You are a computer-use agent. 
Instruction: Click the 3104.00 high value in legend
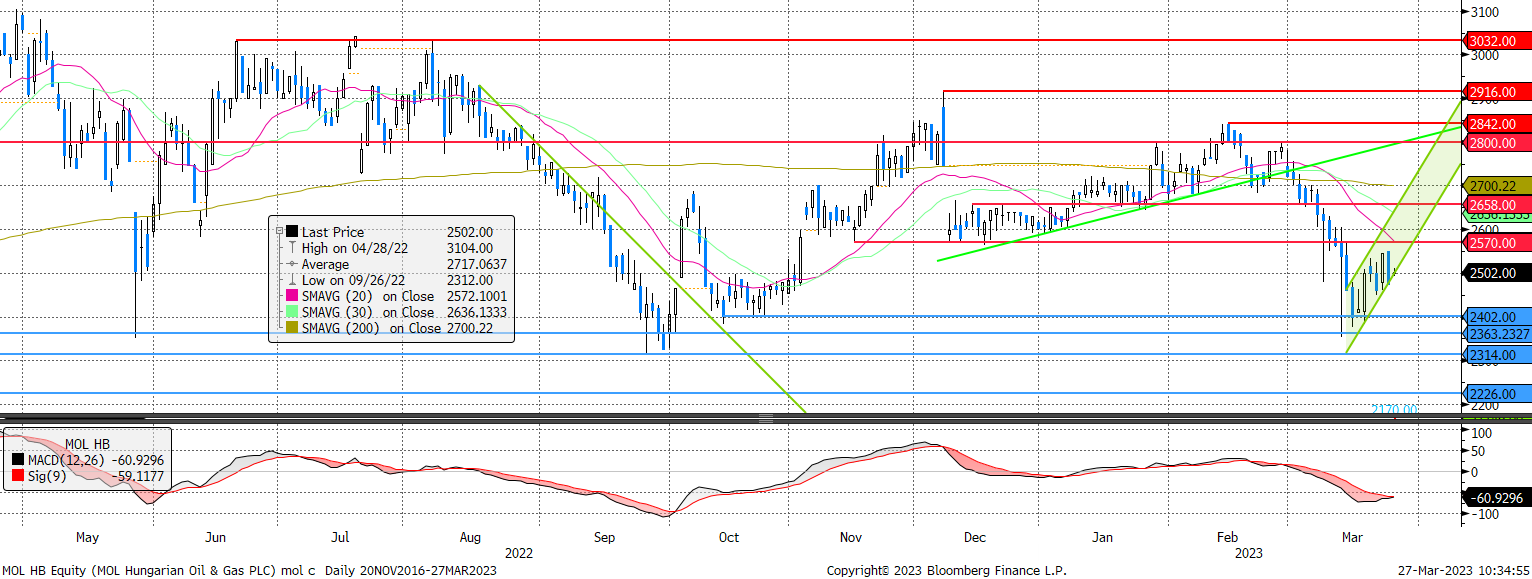pos(471,248)
